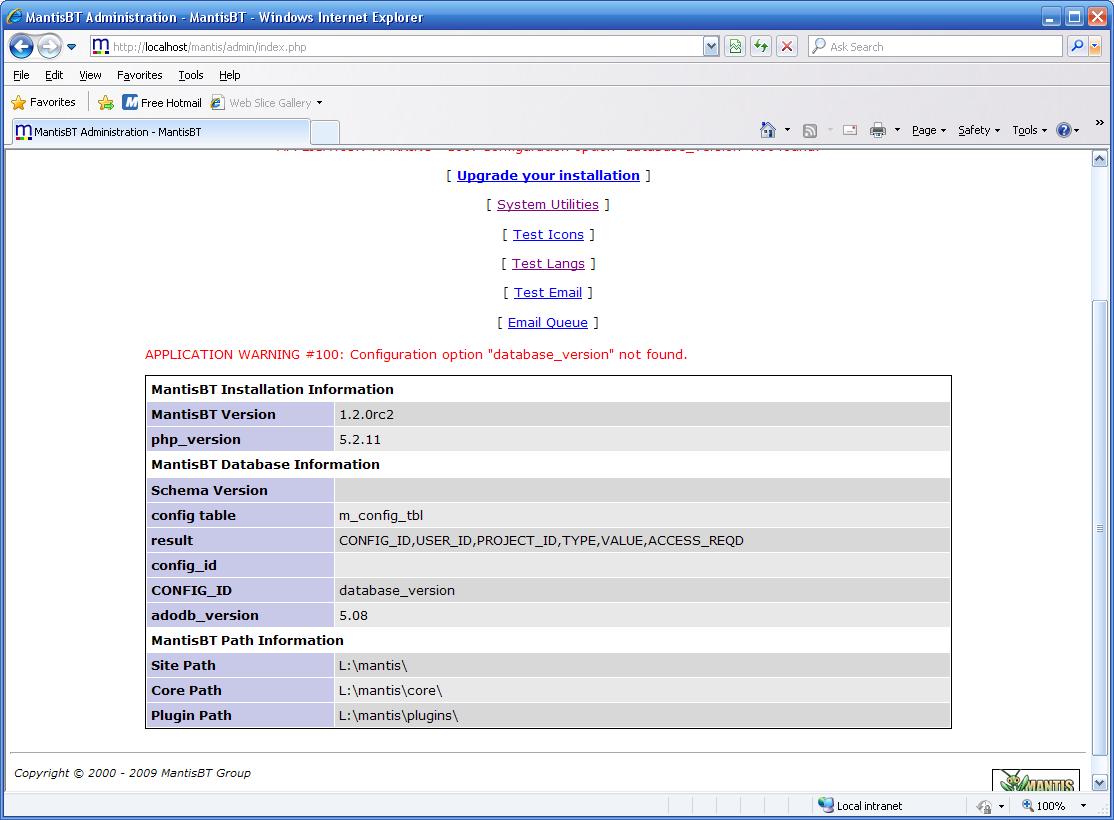1114x820 pixels.
Task: Click the Home icon in command bar
Action: click(768, 130)
